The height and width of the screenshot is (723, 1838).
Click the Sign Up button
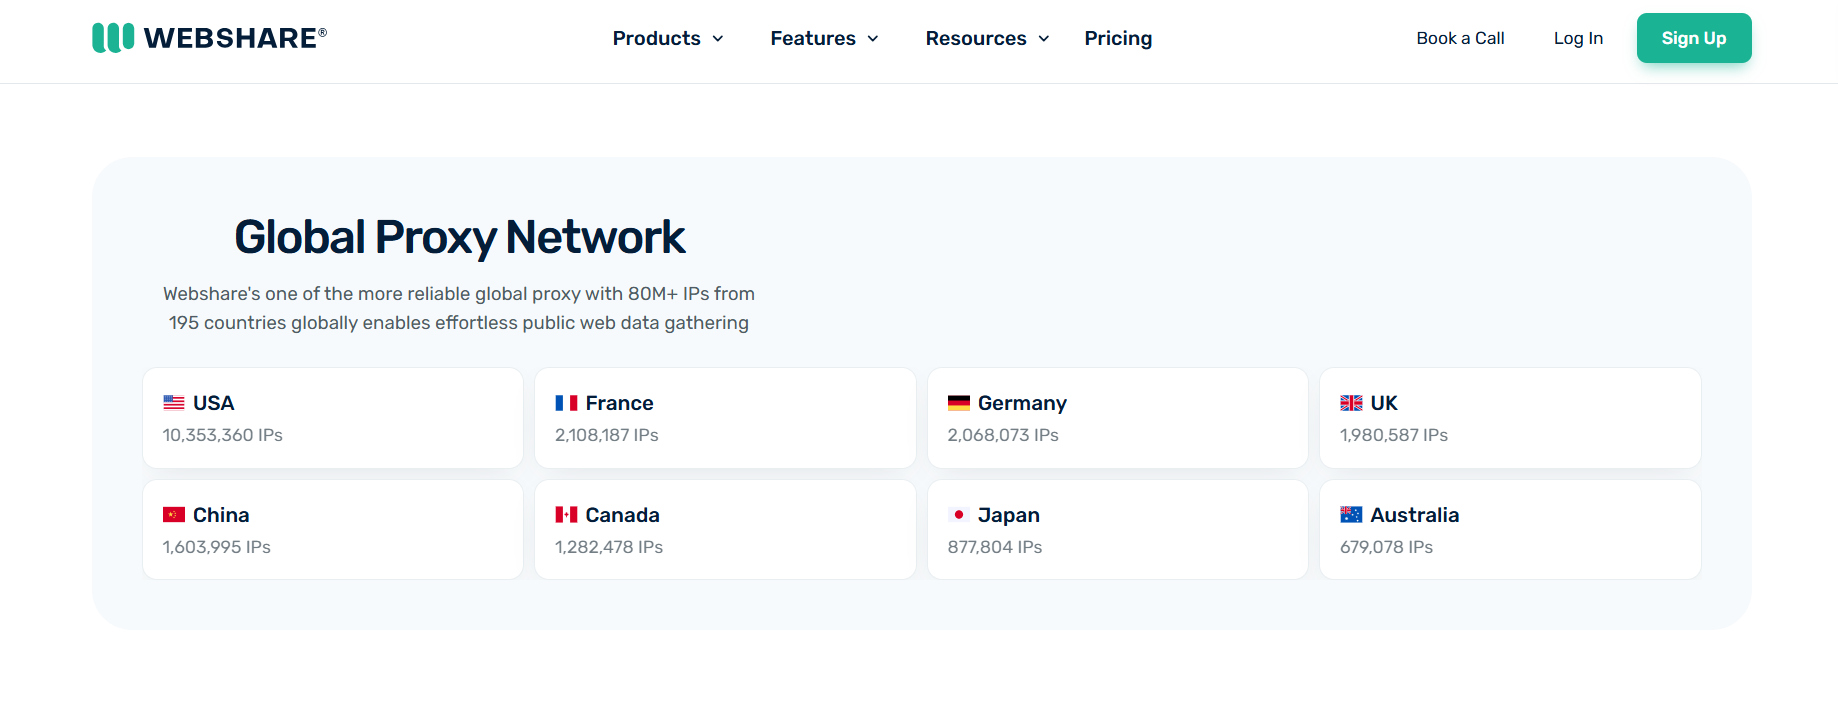tap(1694, 38)
